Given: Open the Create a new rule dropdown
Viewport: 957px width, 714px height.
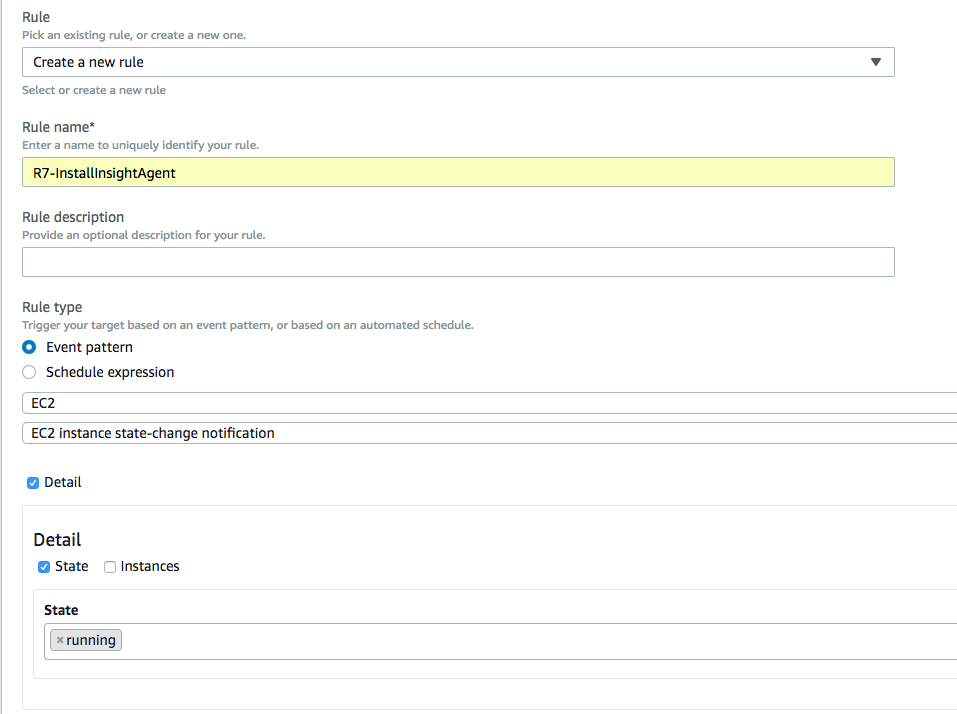Looking at the screenshot, I should [x=457, y=62].
